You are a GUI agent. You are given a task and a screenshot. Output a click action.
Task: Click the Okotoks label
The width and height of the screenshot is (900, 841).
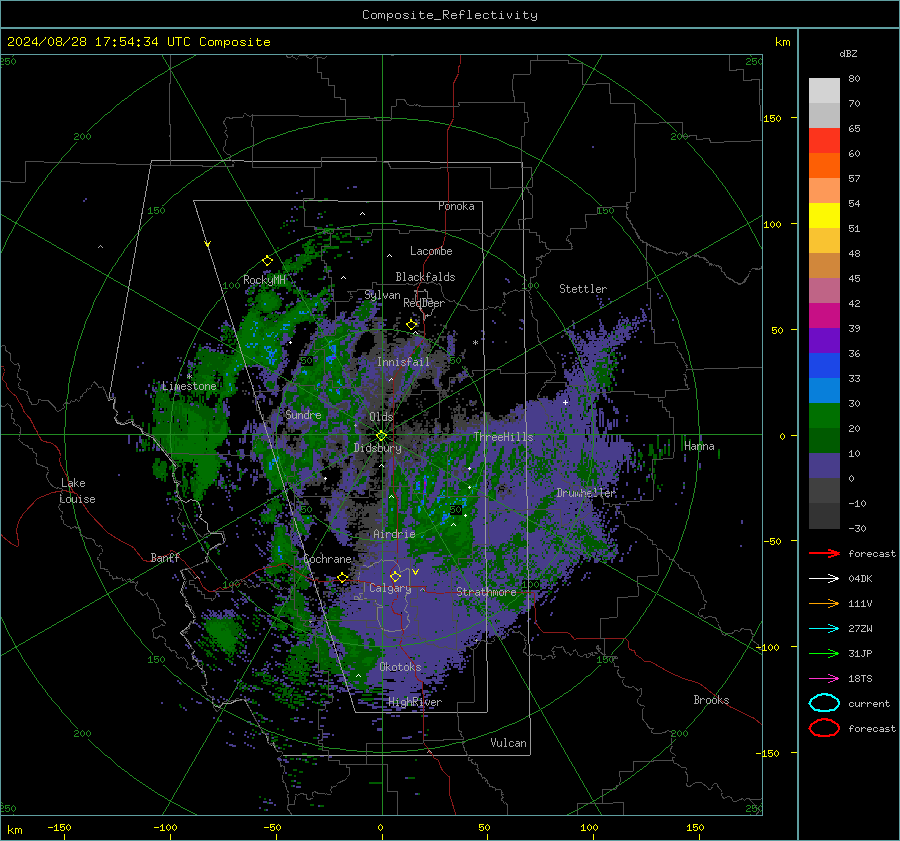pos(400,666)
